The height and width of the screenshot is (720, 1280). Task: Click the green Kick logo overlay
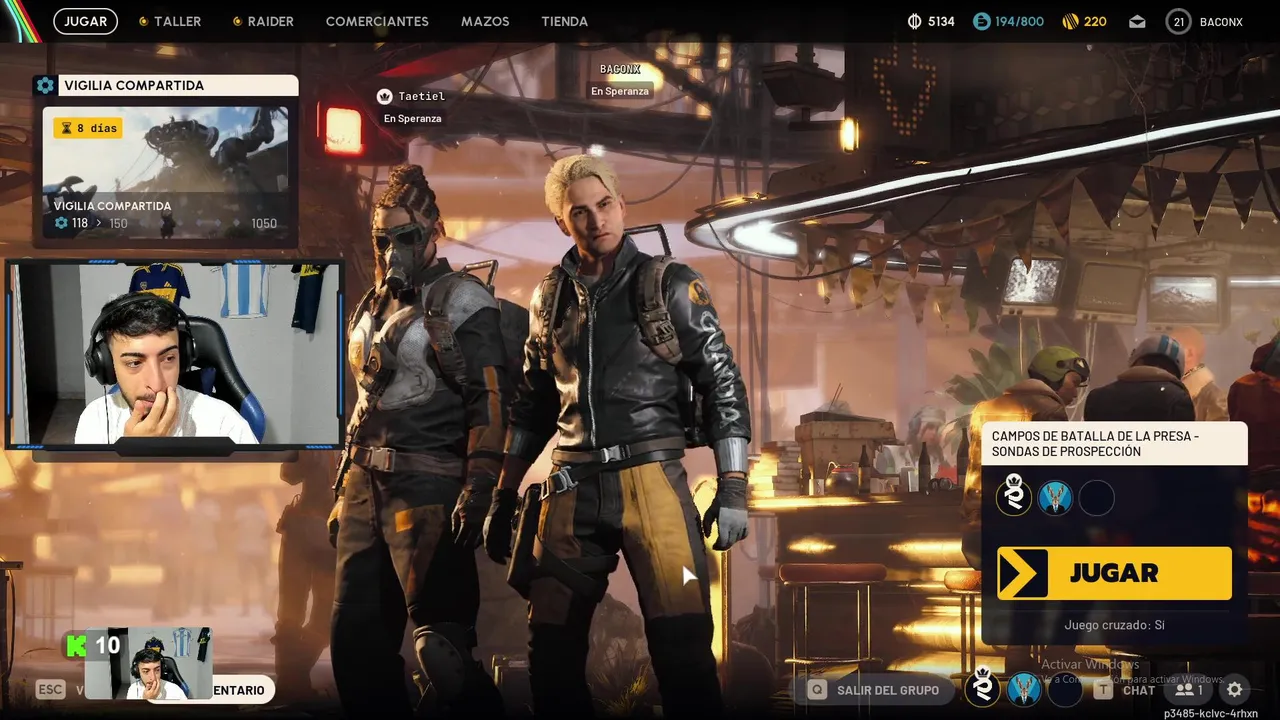pos(76,645)
